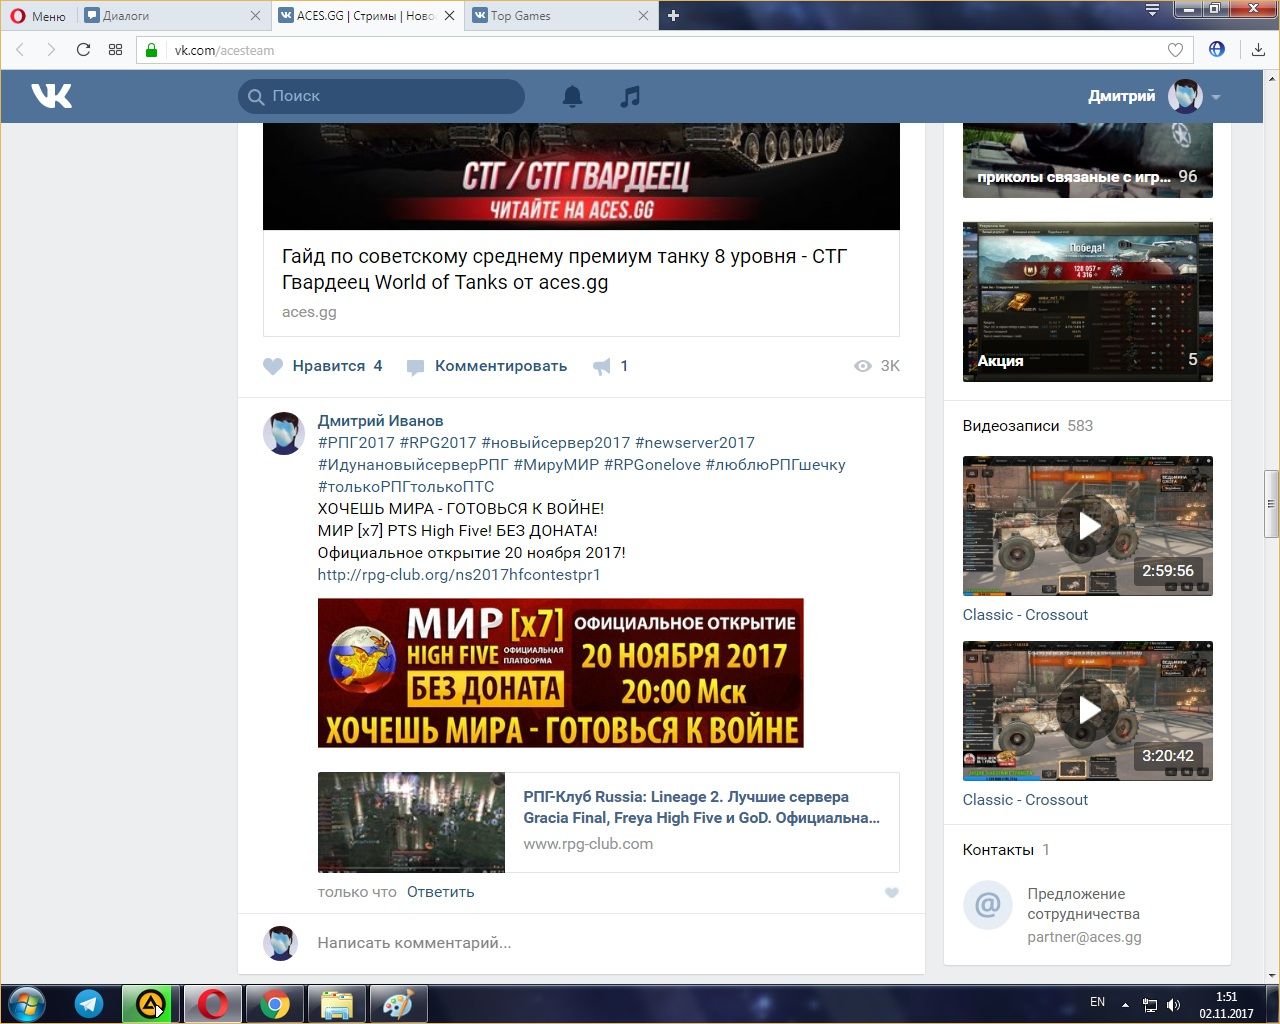Bookmark page with heart icon in address bar

1175,50
